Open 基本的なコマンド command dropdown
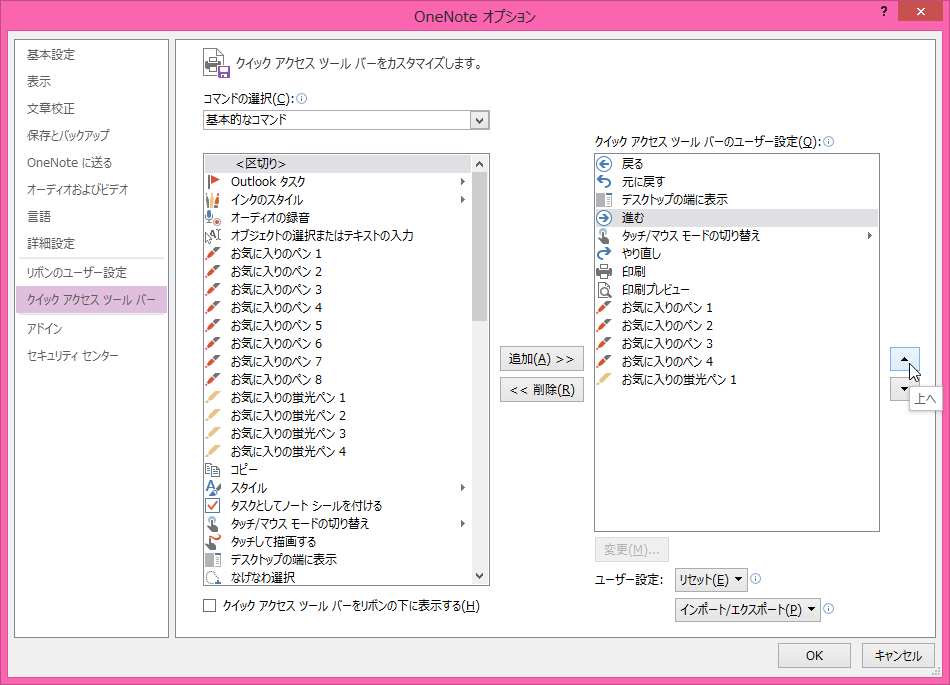The height and width of the screenshot is (685, 950). 479,120
